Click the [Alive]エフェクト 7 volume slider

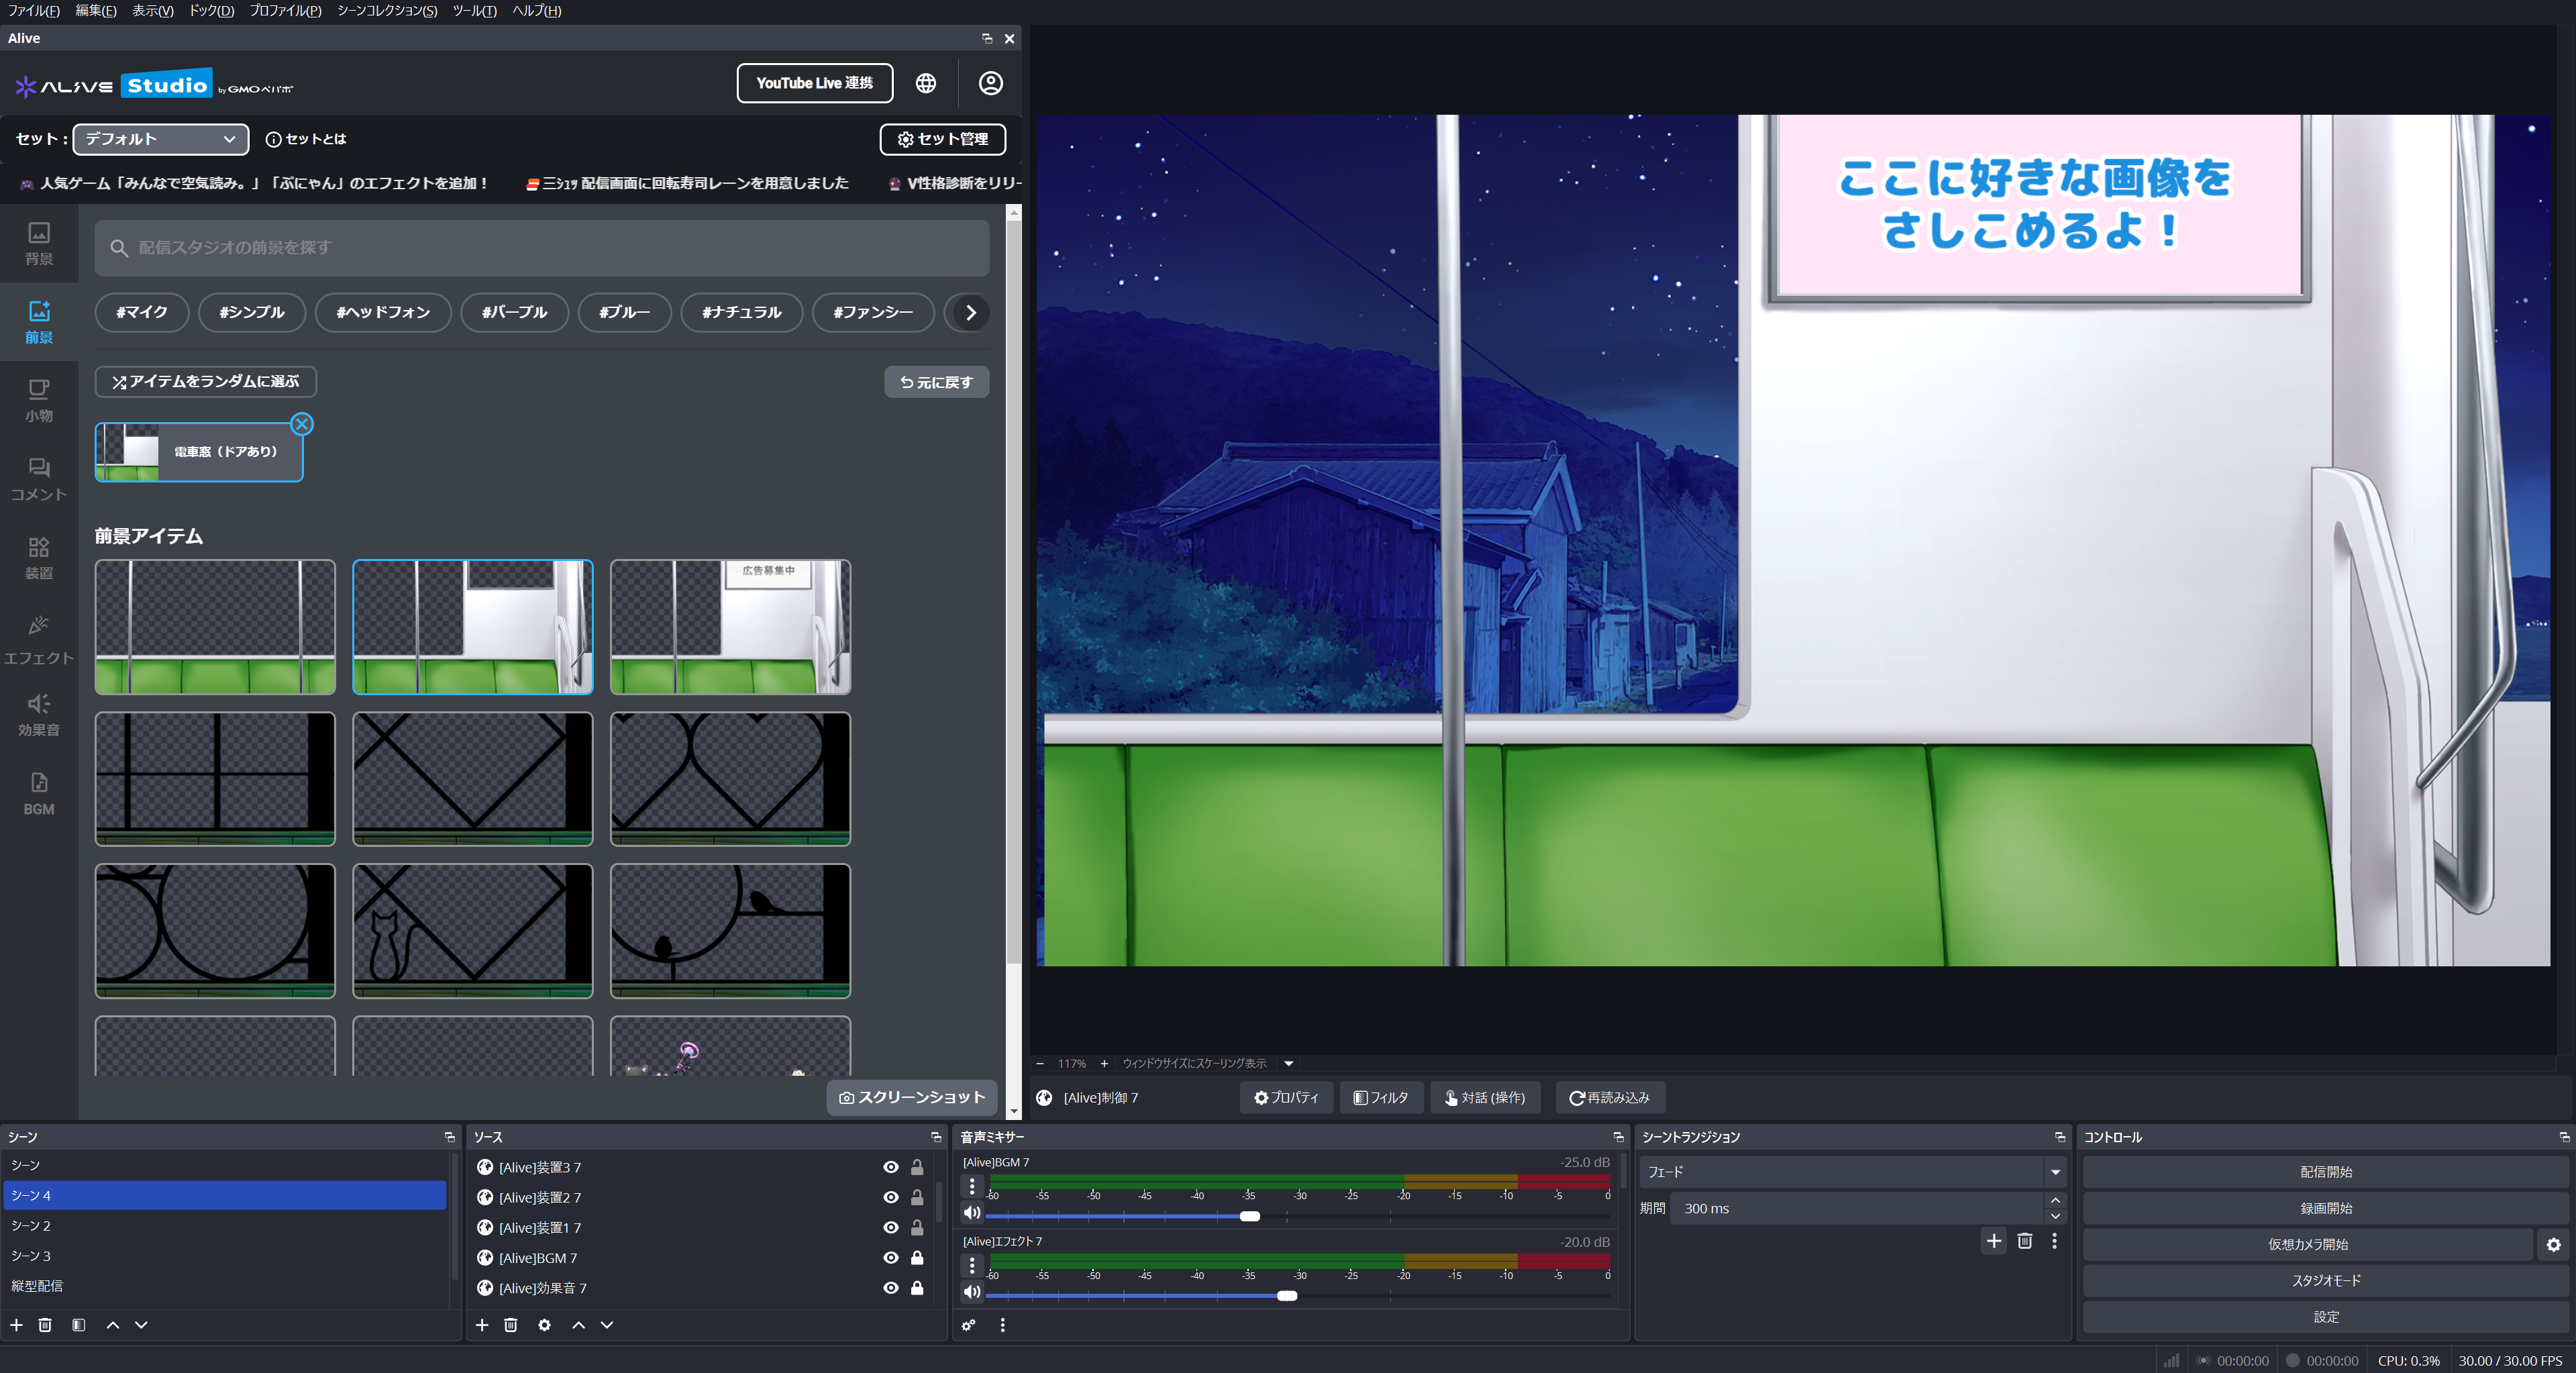[x=1287, y=1296]
